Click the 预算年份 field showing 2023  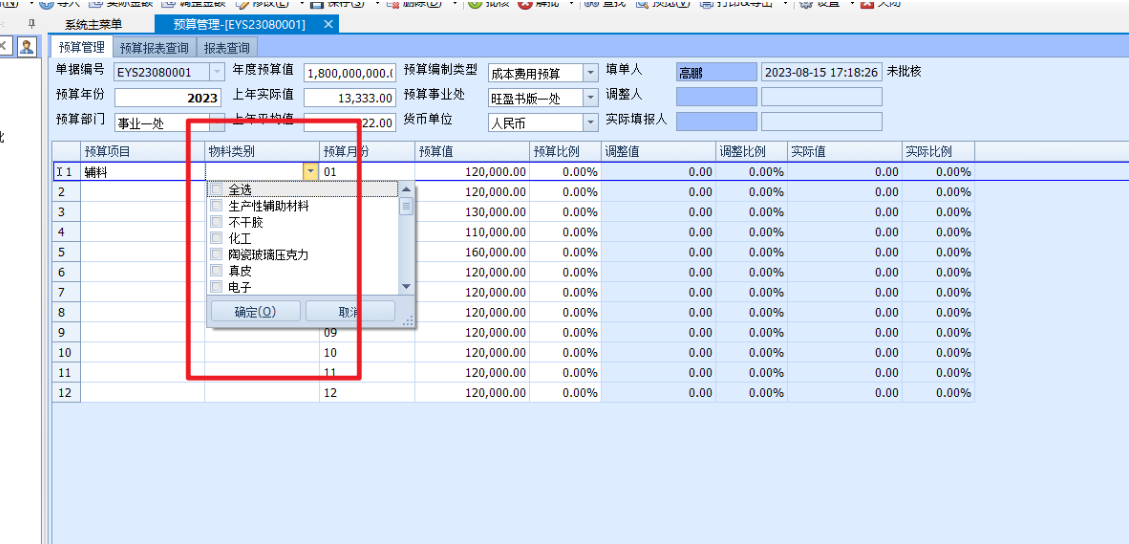pos(166,98)
